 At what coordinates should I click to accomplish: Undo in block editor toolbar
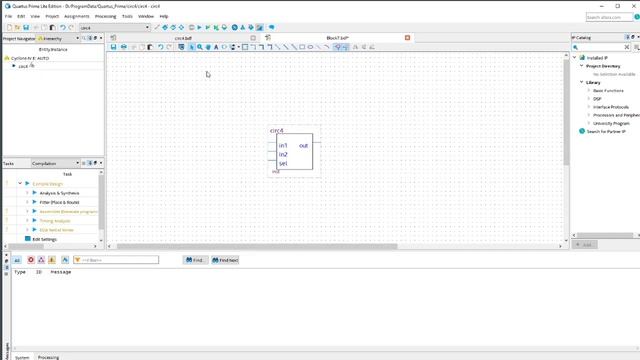160,47
